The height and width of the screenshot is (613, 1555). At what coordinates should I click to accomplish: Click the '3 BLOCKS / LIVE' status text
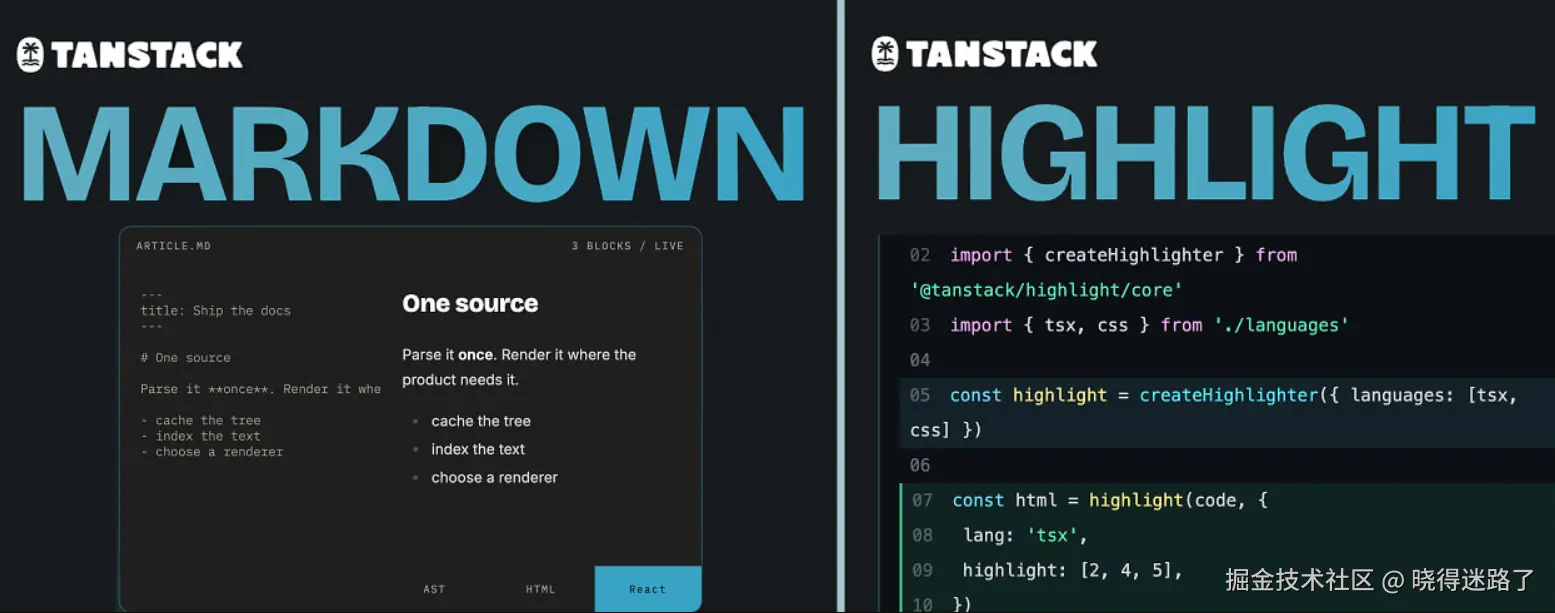(x=628, y=246)
